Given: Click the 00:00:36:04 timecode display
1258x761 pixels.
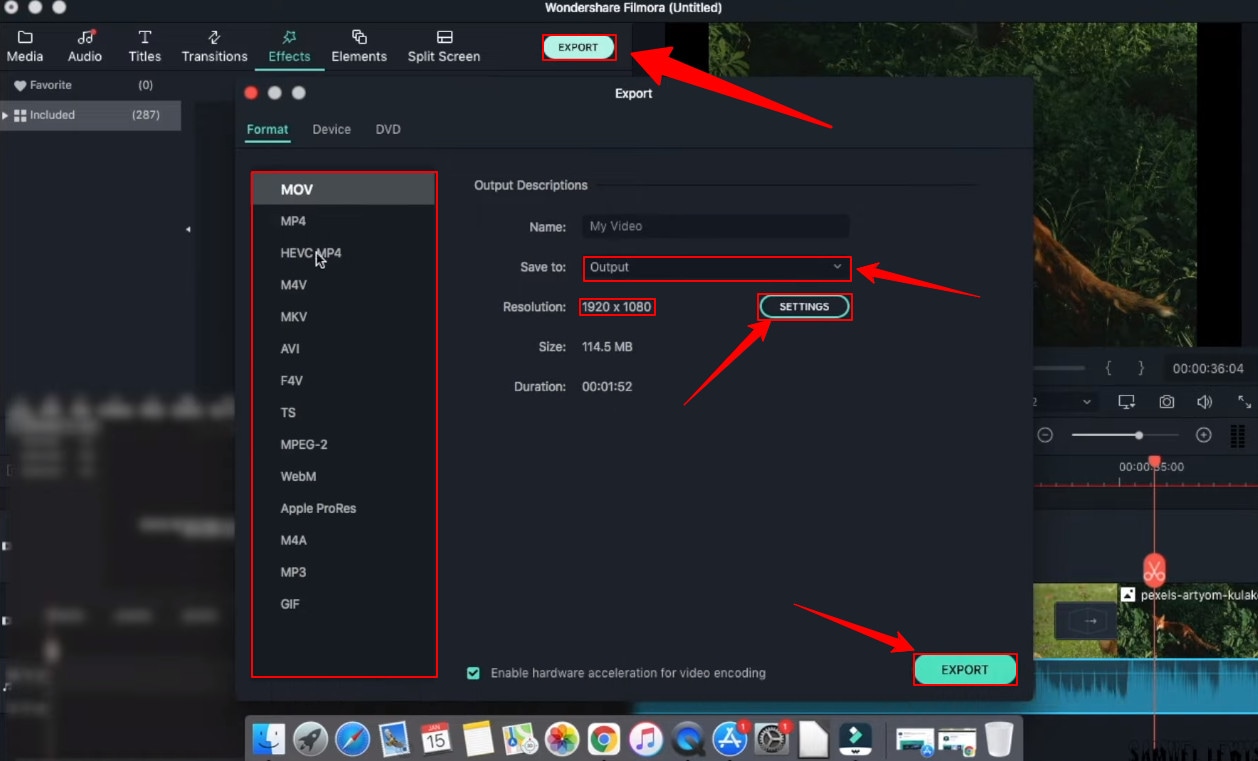Looking at the screenshot, I should click(1208, 369).
